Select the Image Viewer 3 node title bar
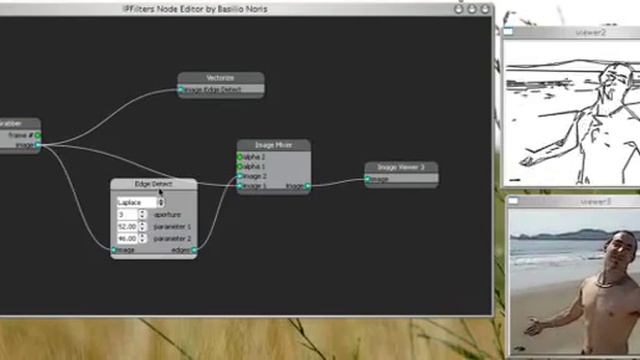The height and width of the screenshot is (360, 640). 401,167
